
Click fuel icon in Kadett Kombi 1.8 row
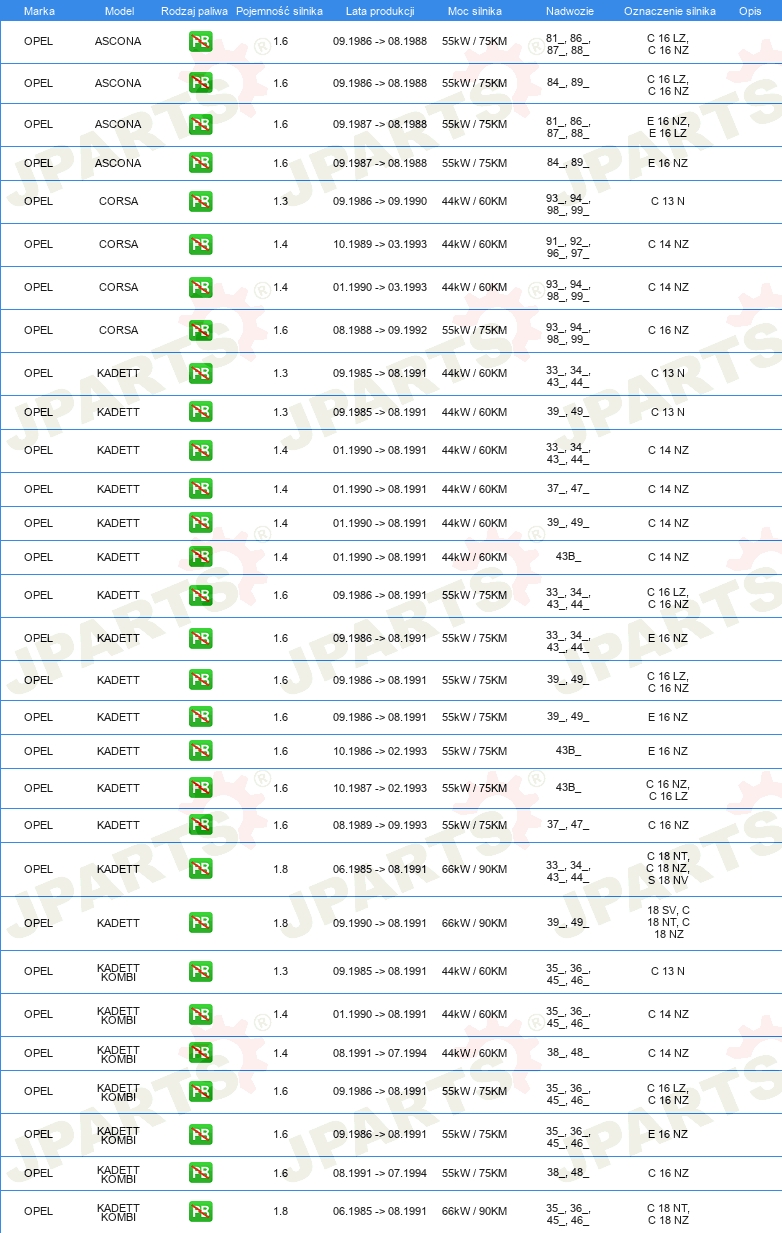200,1211
